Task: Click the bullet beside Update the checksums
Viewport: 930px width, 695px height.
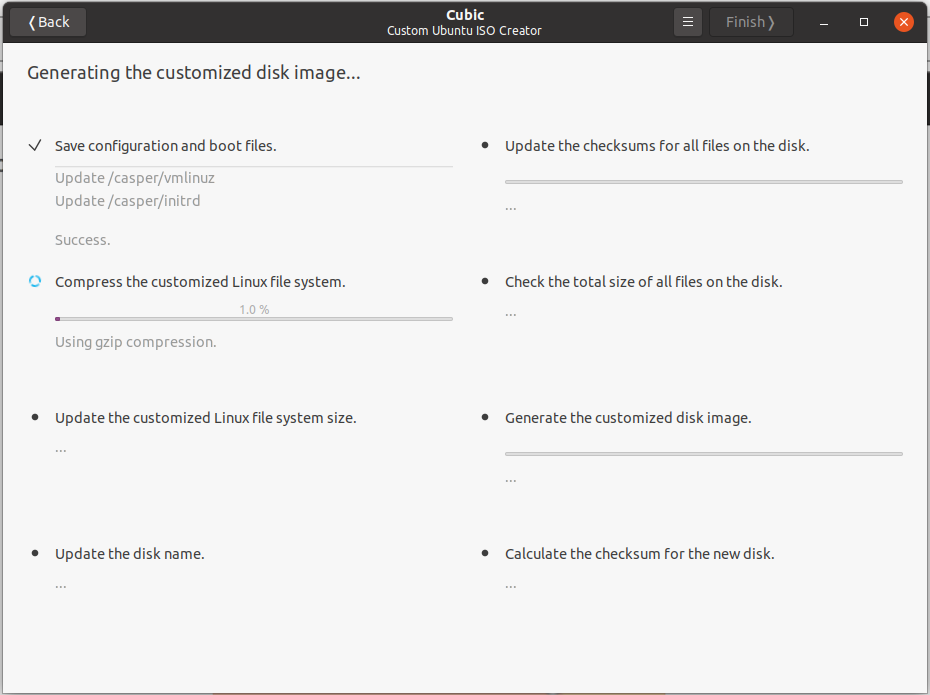Action: [485, 146]
